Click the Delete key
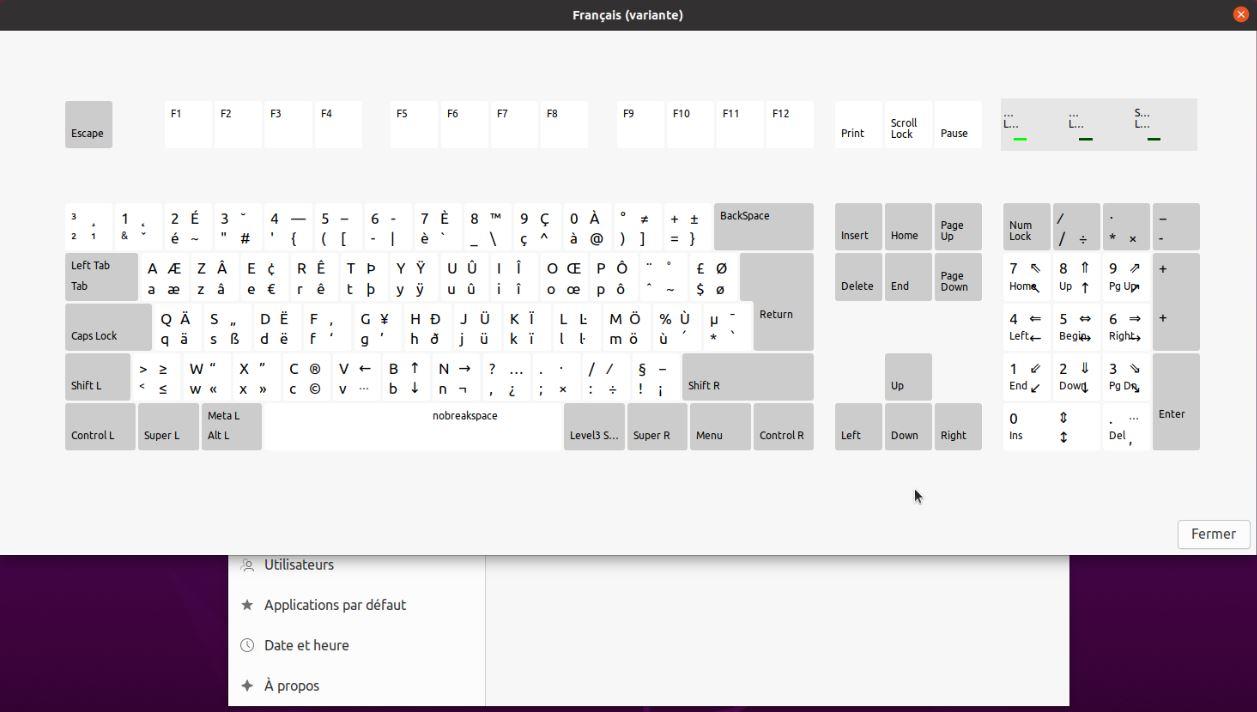Viewport: 1257px width, 712px height. pos(859,277)
